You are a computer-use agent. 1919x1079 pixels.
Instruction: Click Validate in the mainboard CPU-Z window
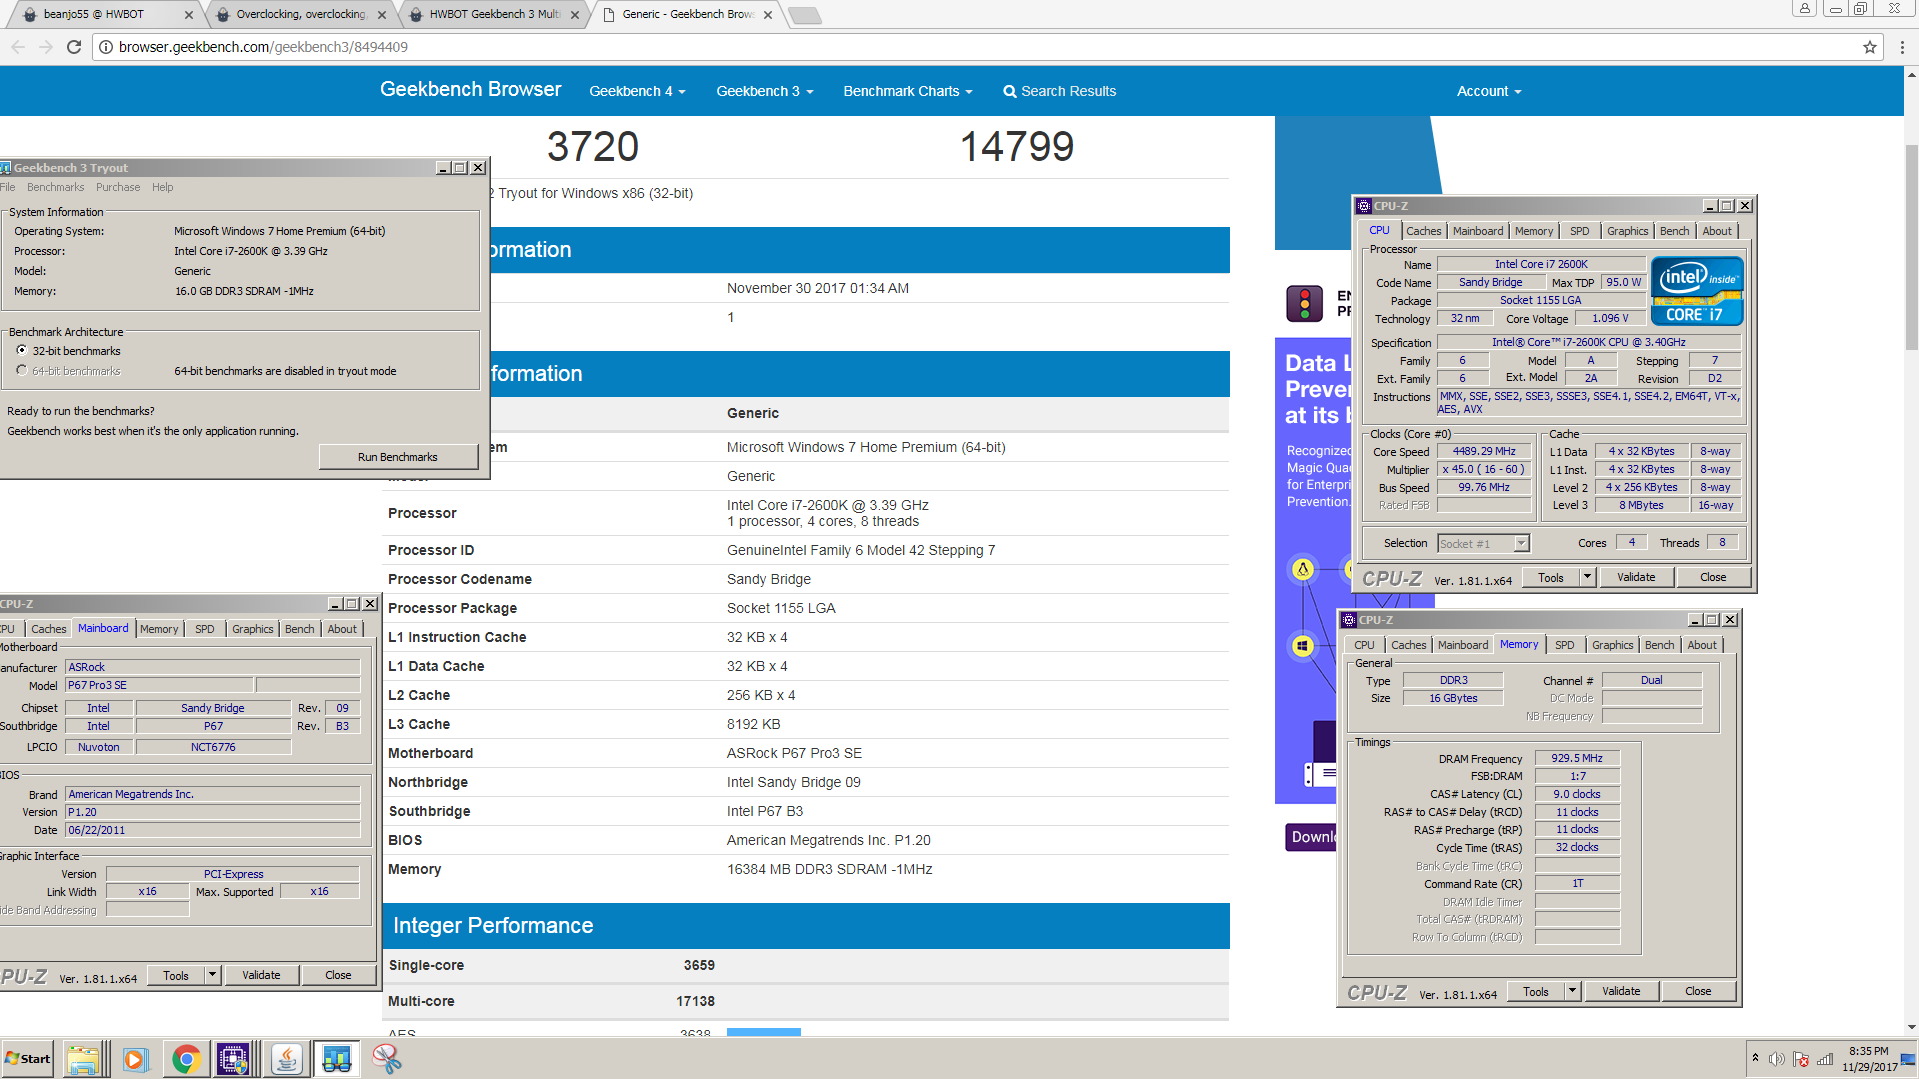click(x=261, y=975)
